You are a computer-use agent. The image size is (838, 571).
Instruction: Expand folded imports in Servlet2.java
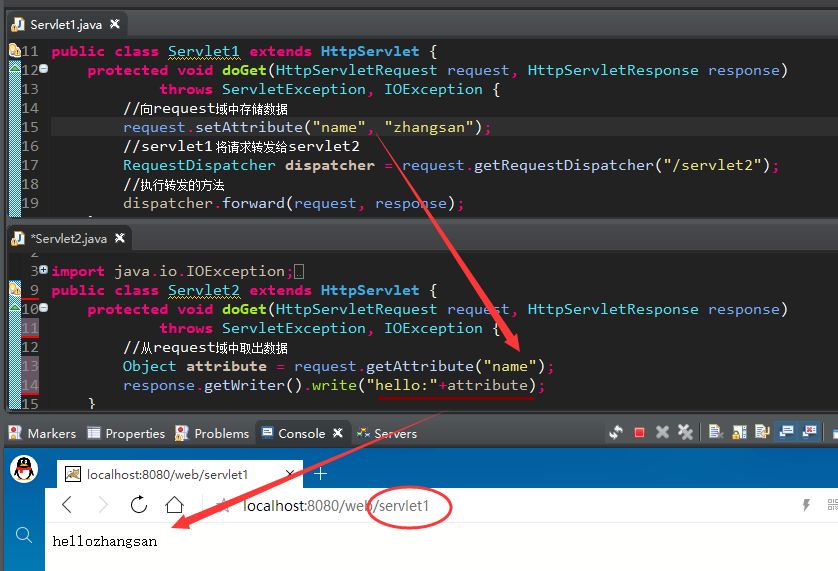(43, 271)
